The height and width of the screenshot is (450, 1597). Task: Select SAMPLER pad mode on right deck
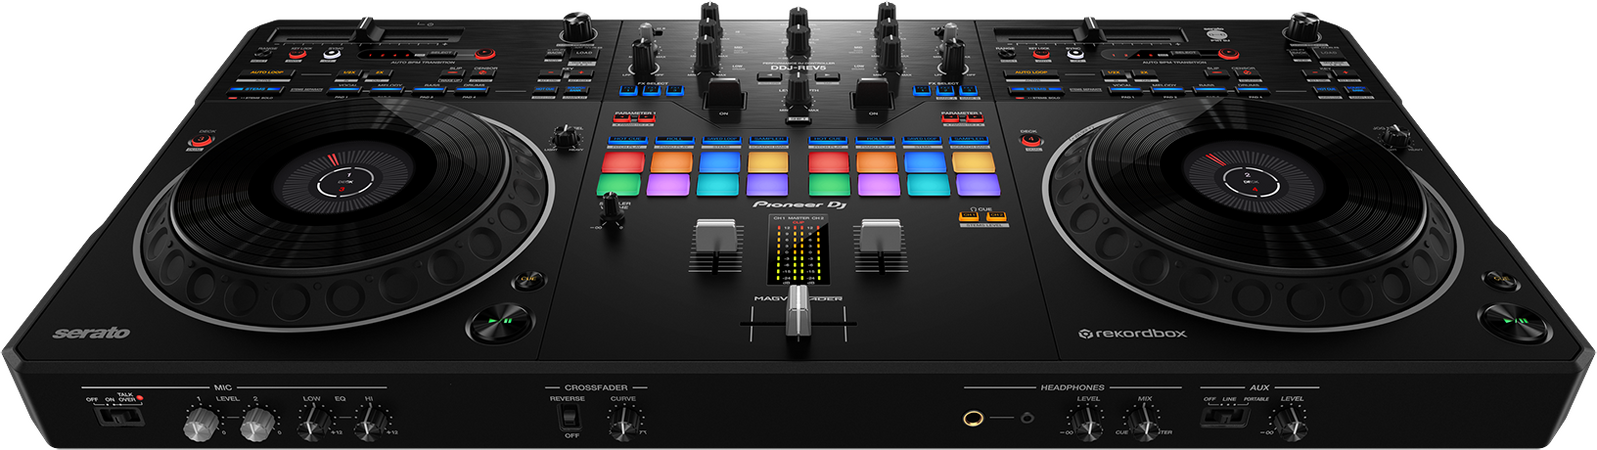(x=968, y=141)
